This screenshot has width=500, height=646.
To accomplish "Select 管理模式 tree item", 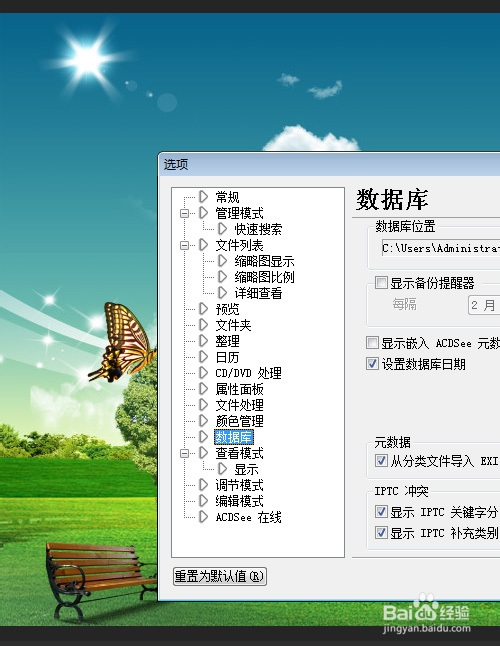I will [x=239, y=213].
